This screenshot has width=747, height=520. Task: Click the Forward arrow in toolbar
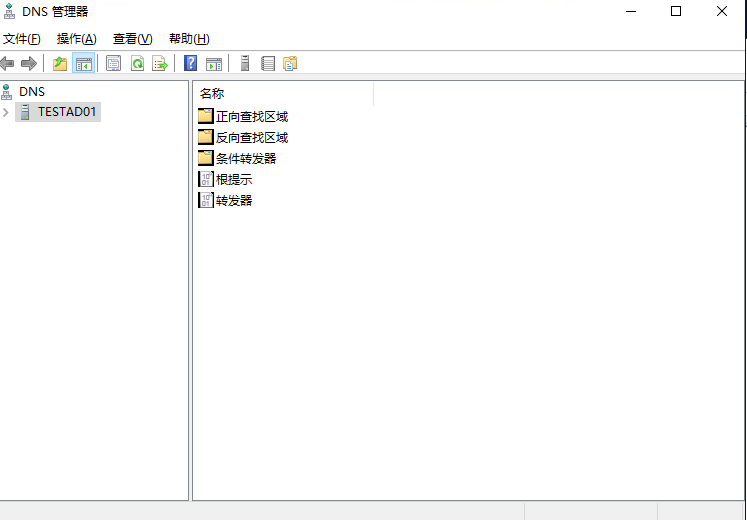[x=29, y=63]
